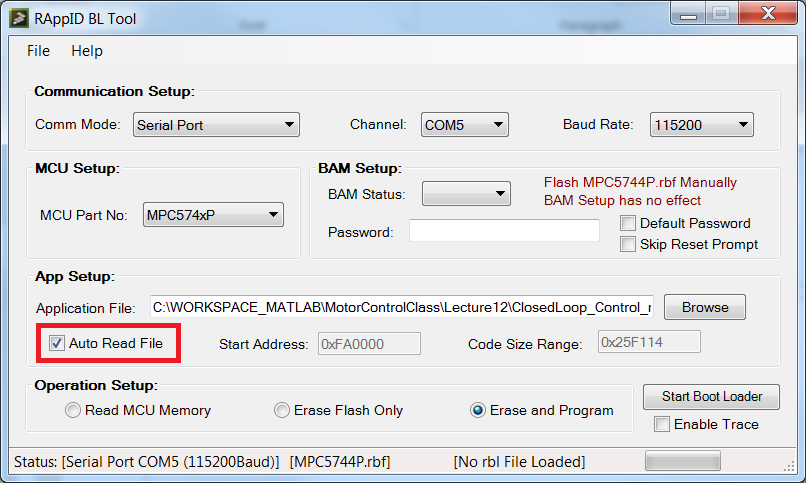Click the Code Size Range field
The width and height of the screenshot is (806, 483).
[x=649, y=342]
